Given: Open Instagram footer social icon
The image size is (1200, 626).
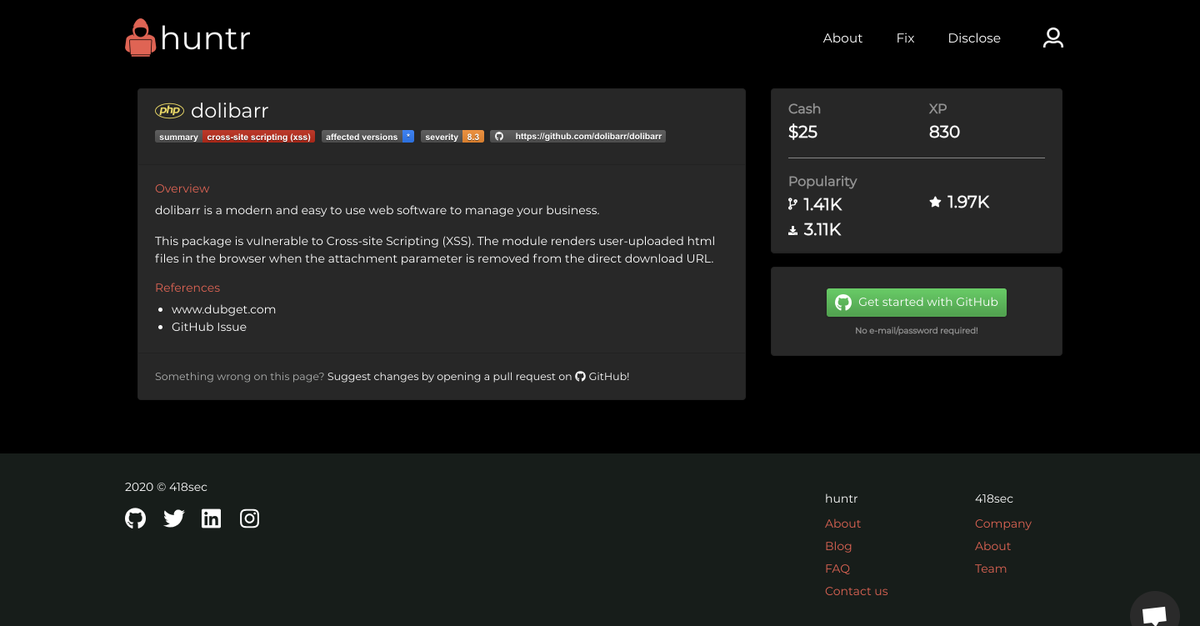Looking at the screenshot, I should [x=250, y=518].
